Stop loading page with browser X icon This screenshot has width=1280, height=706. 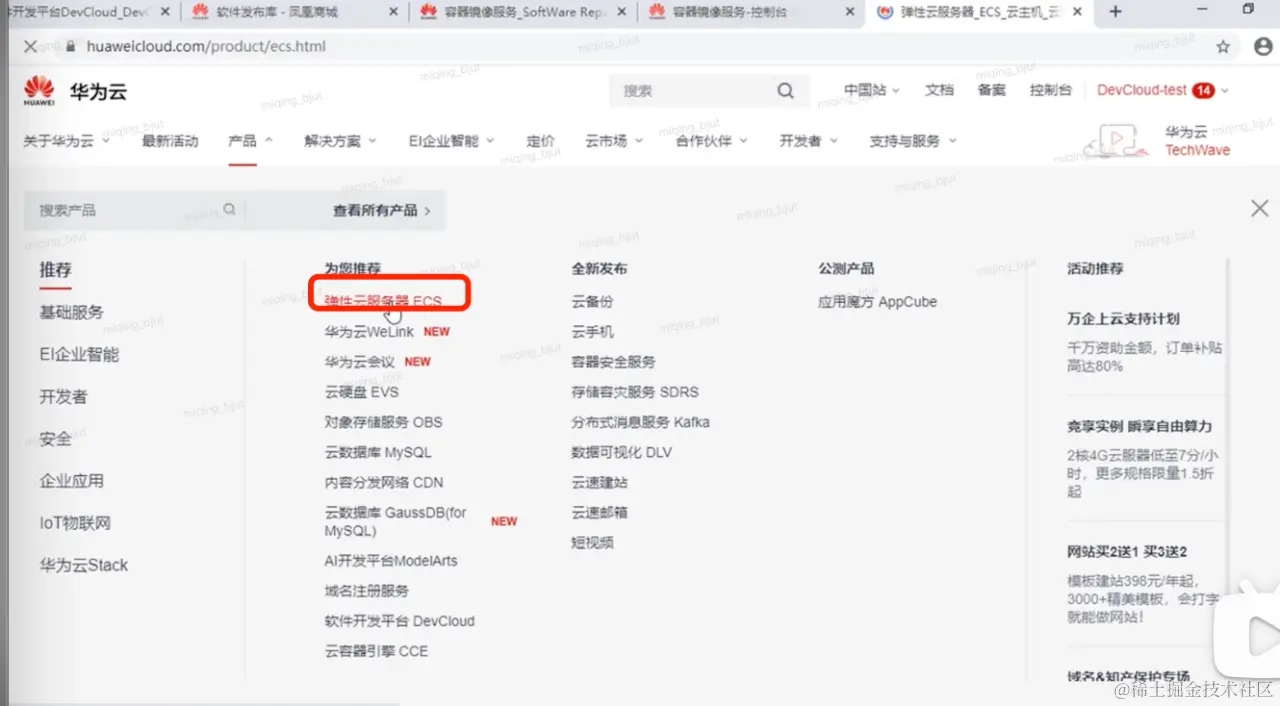(x=30, y=47)
